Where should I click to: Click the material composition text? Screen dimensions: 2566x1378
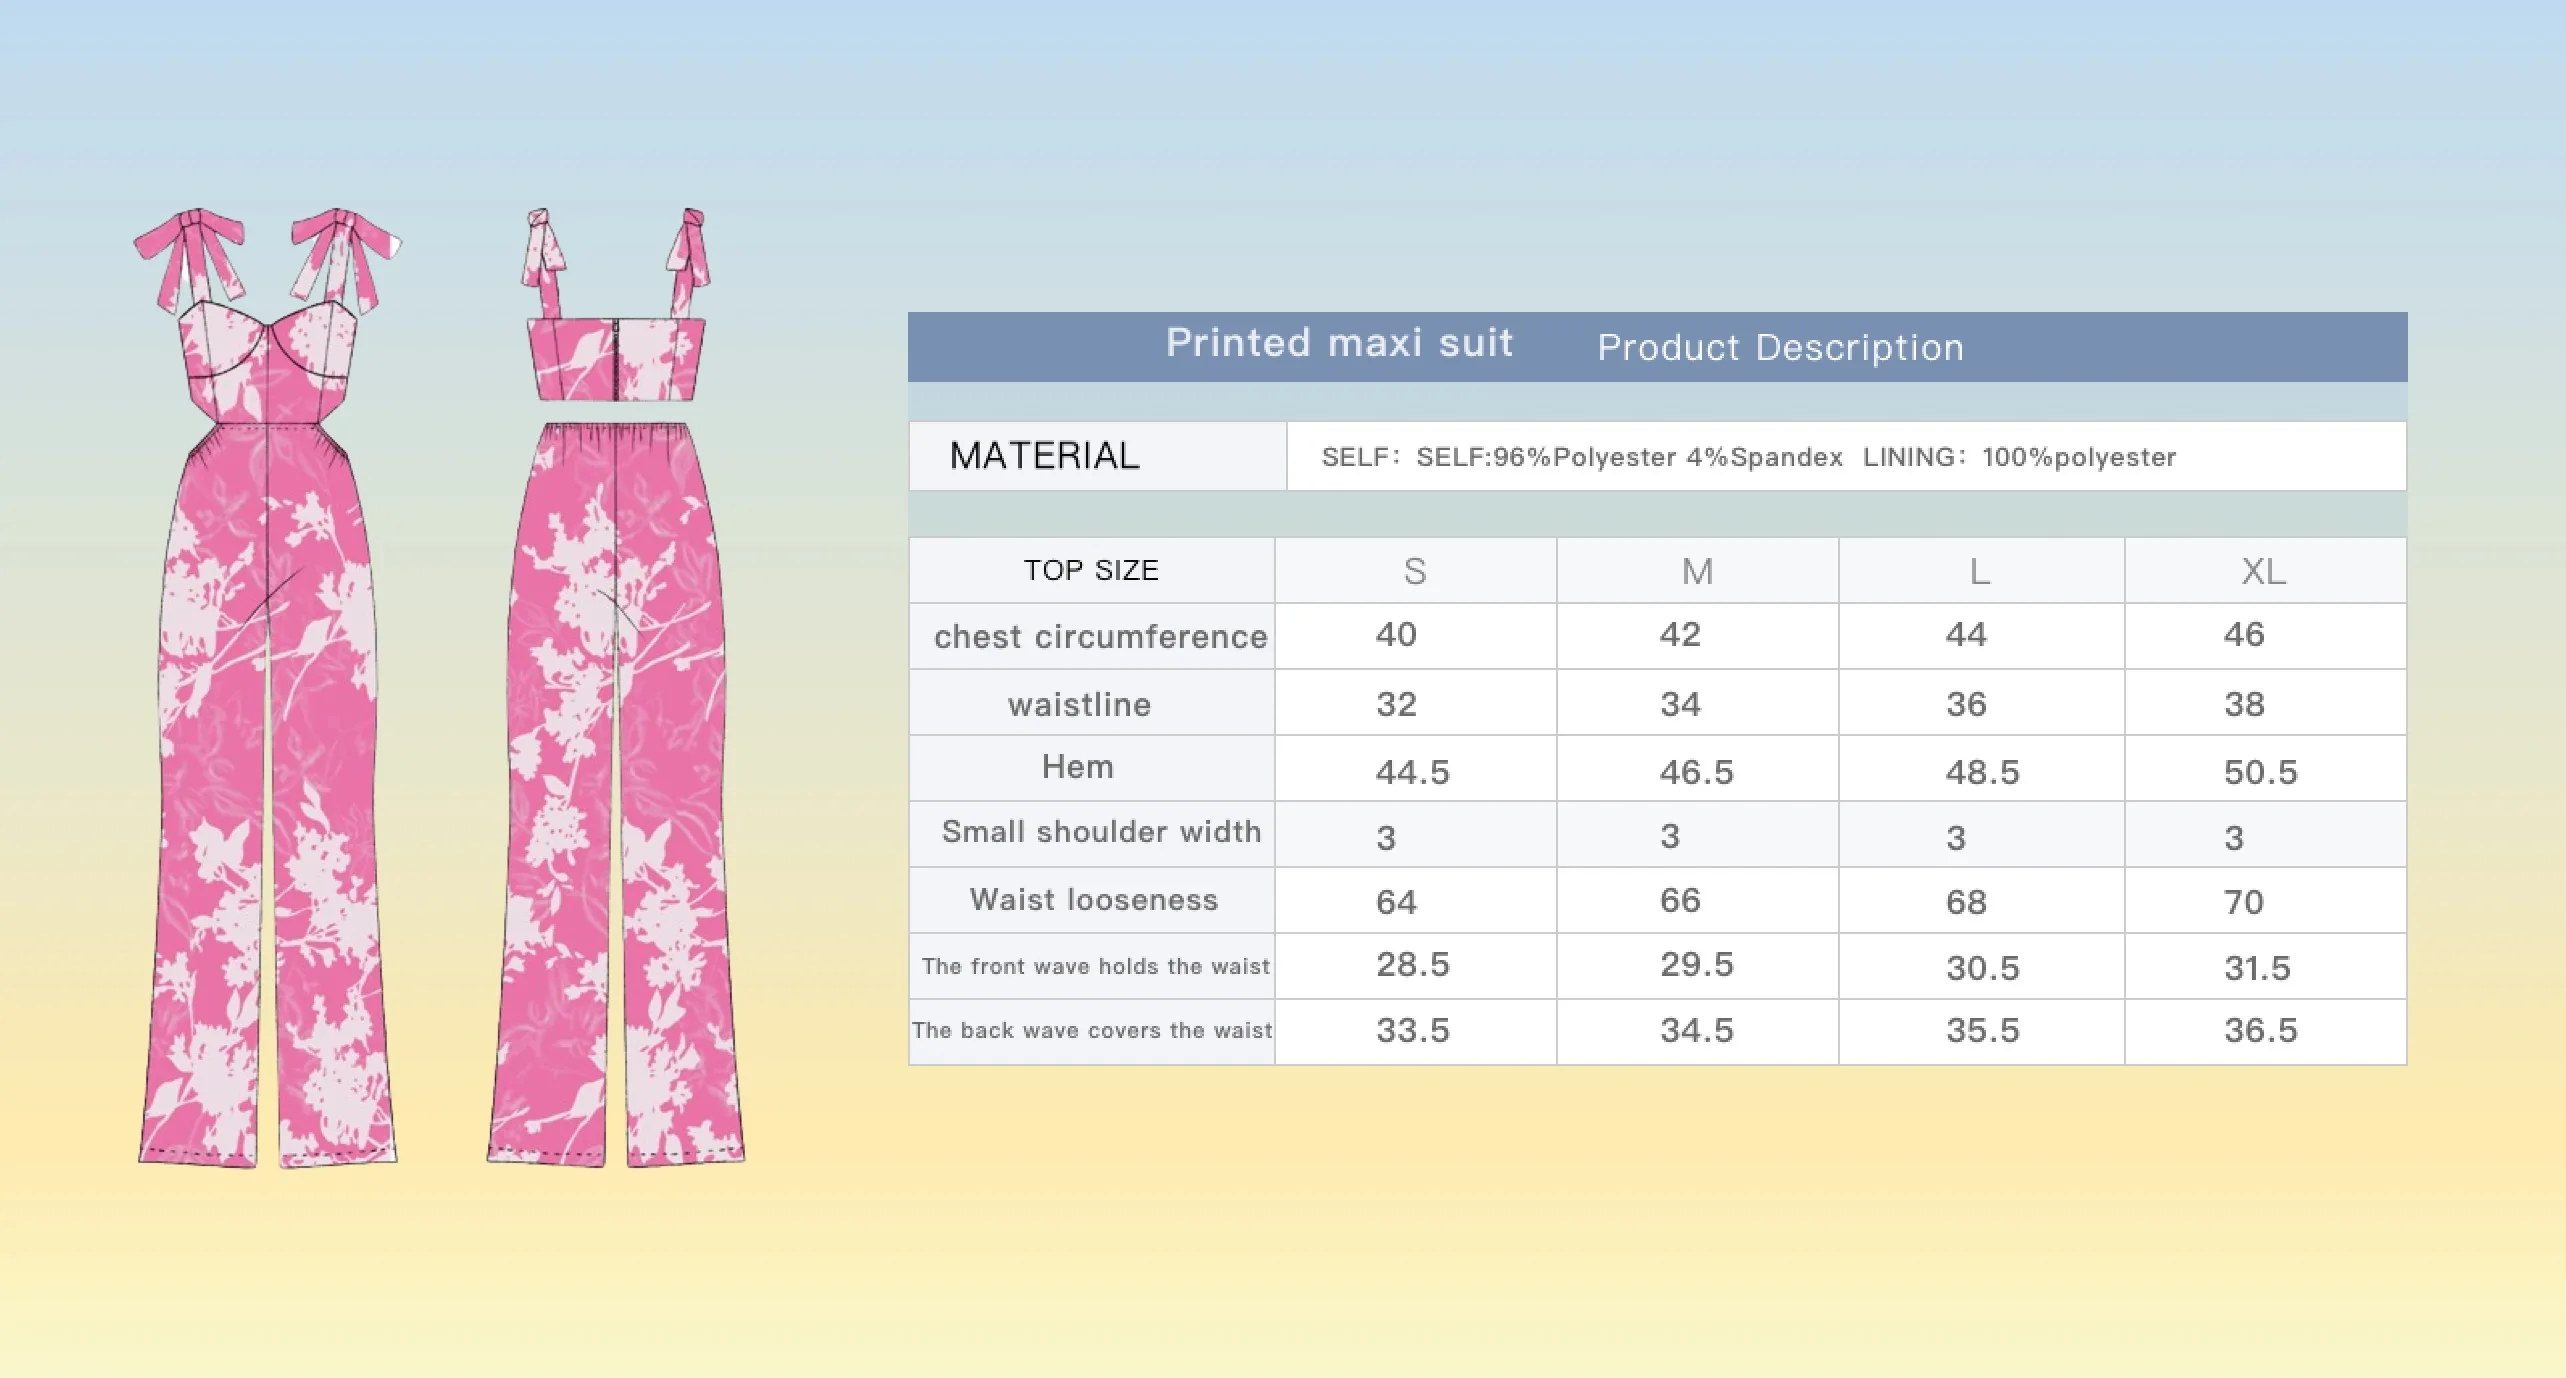coord(1748,457)
